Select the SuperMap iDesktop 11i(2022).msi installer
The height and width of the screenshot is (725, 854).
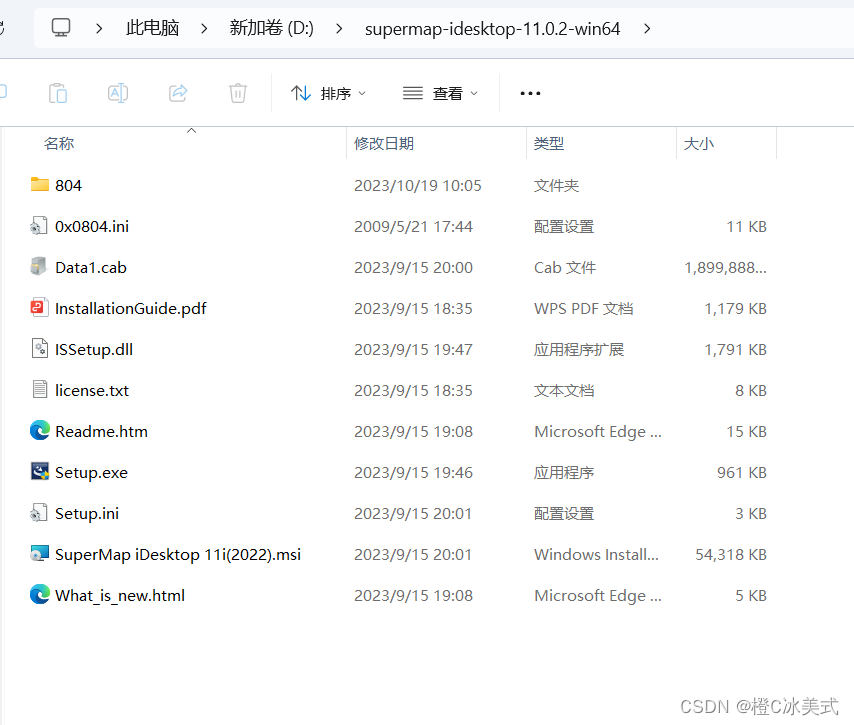pyautogui.click(x=176, y=554)
